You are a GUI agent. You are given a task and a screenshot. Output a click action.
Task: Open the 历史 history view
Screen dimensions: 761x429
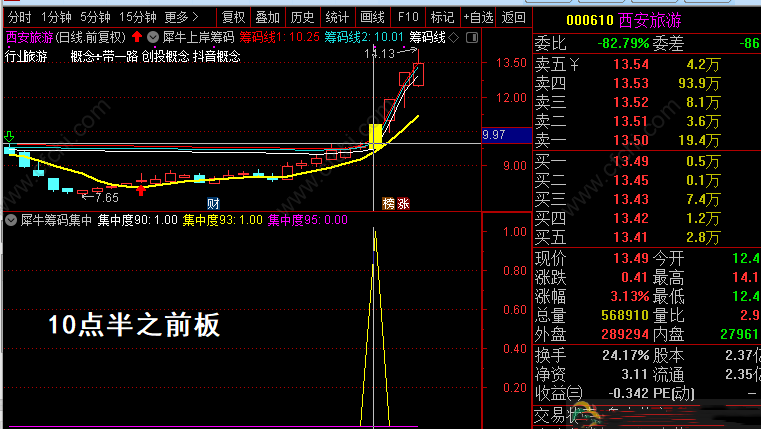click(302, 18)
